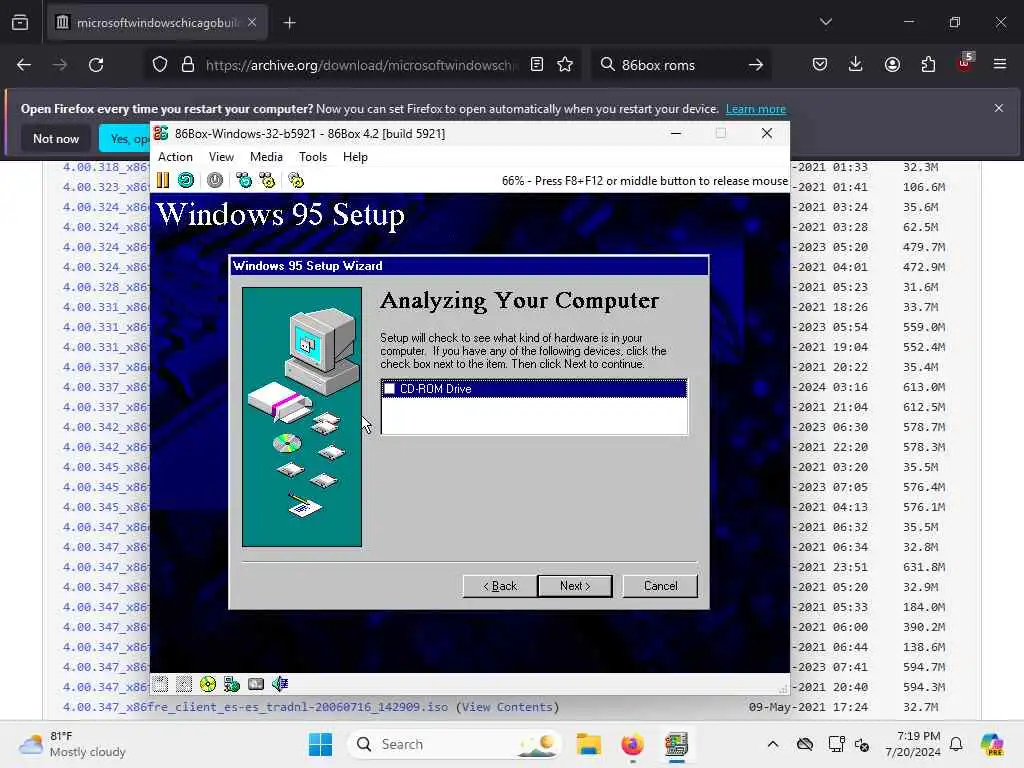This screenshot has width=1024, height=768.
Task: Open the 86Box Help menu
Action: click(x=355, y=157)
